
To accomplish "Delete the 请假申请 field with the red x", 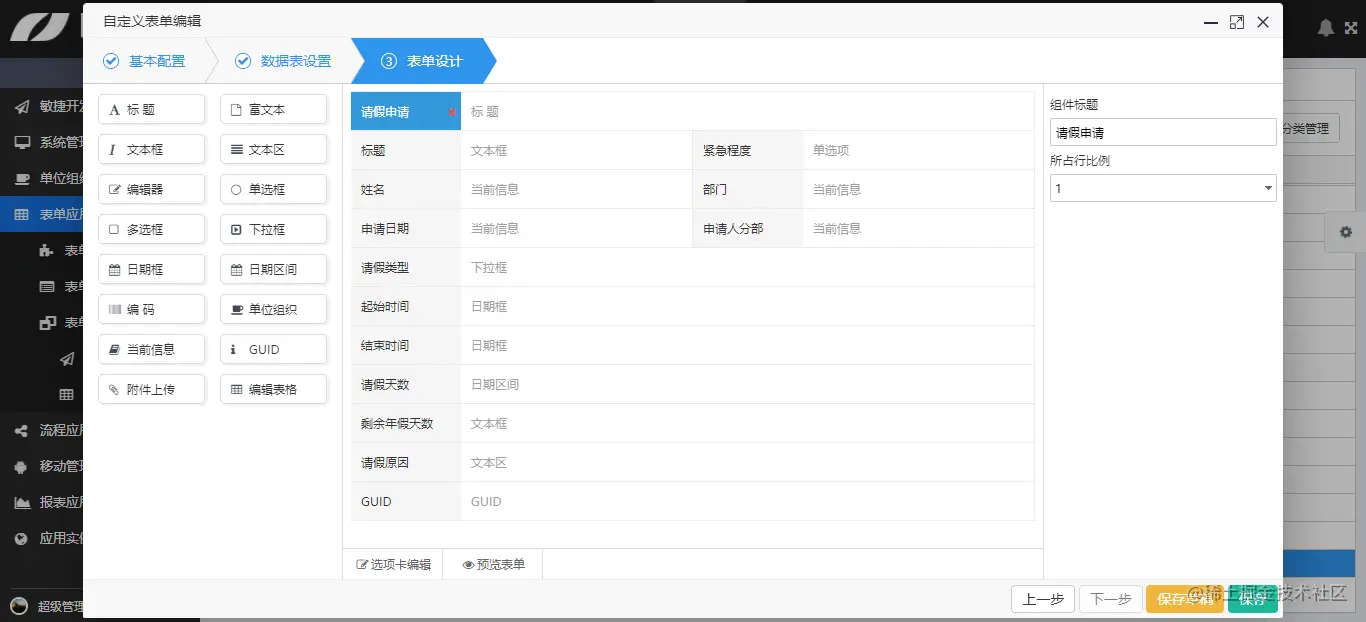I will click(x=453, y=113).
